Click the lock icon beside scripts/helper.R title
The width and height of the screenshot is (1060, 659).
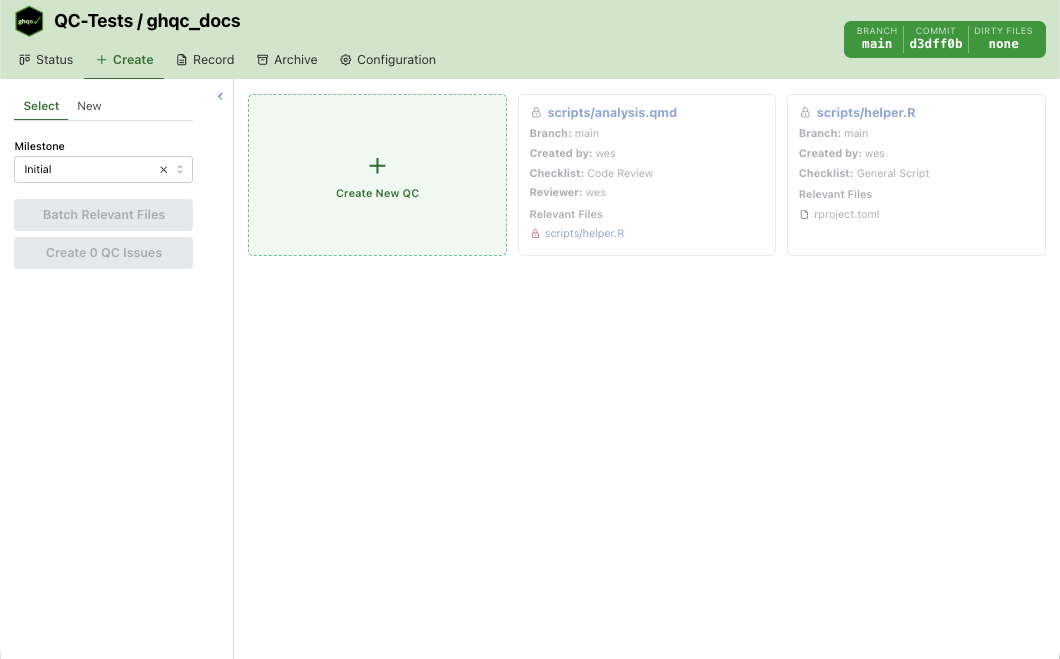805,113
